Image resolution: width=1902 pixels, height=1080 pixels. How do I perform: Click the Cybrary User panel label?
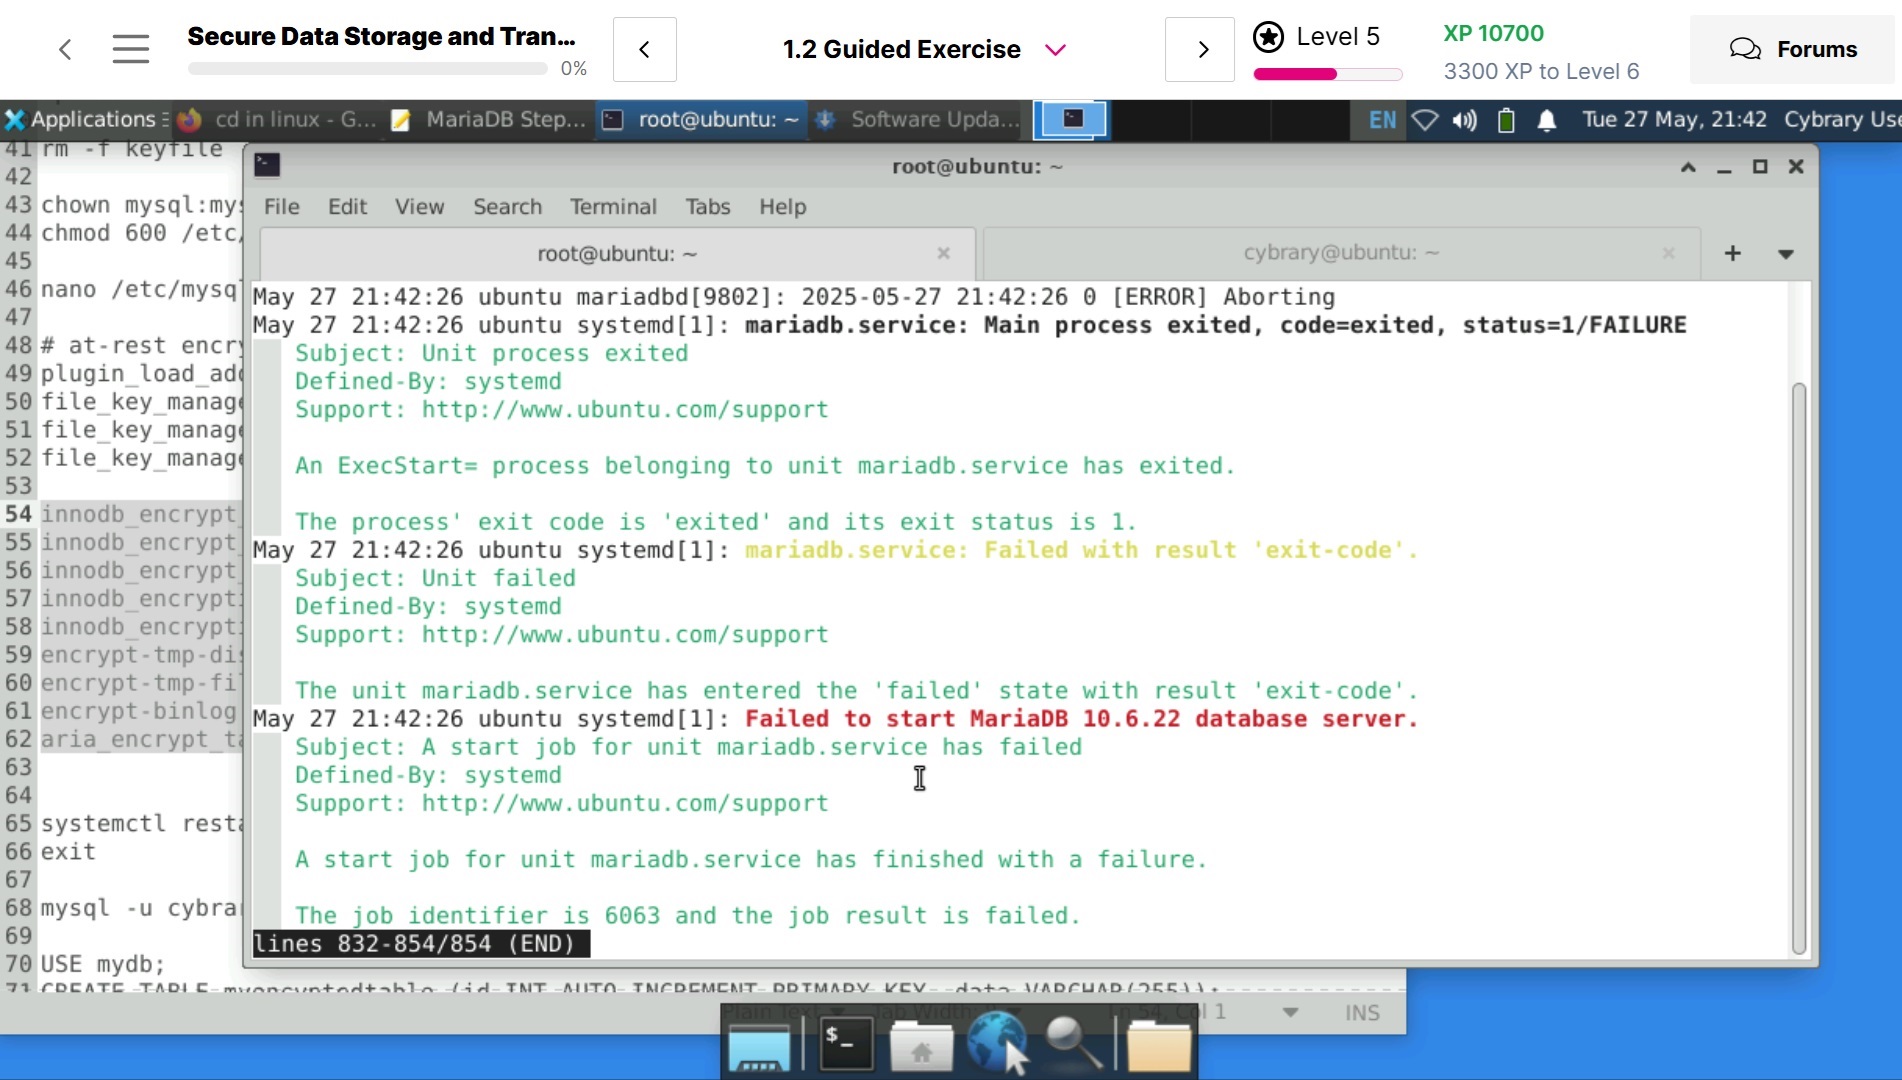(1842, 119)
